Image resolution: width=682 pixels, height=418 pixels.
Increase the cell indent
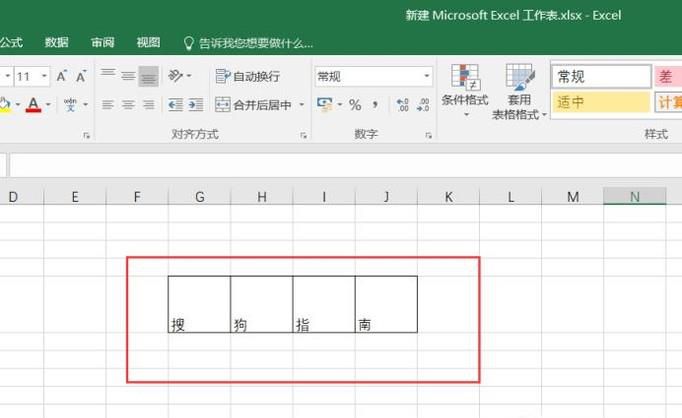click(x=195, y=105)
